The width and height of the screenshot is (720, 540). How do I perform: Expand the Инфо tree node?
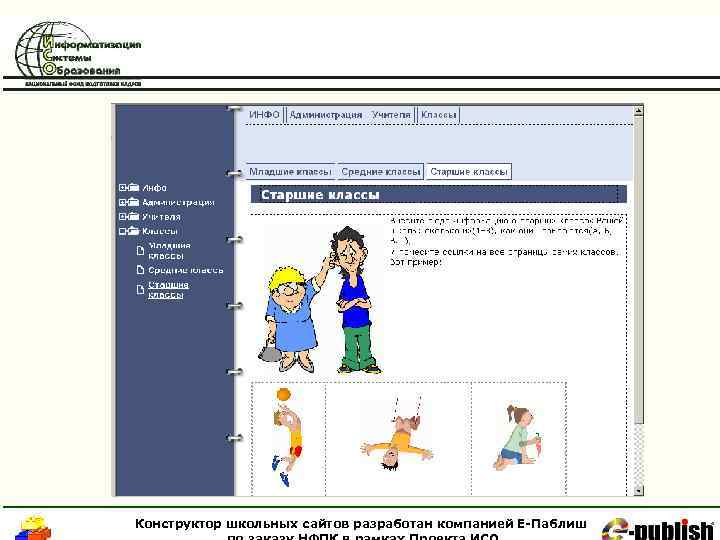(x=123, y=187)
